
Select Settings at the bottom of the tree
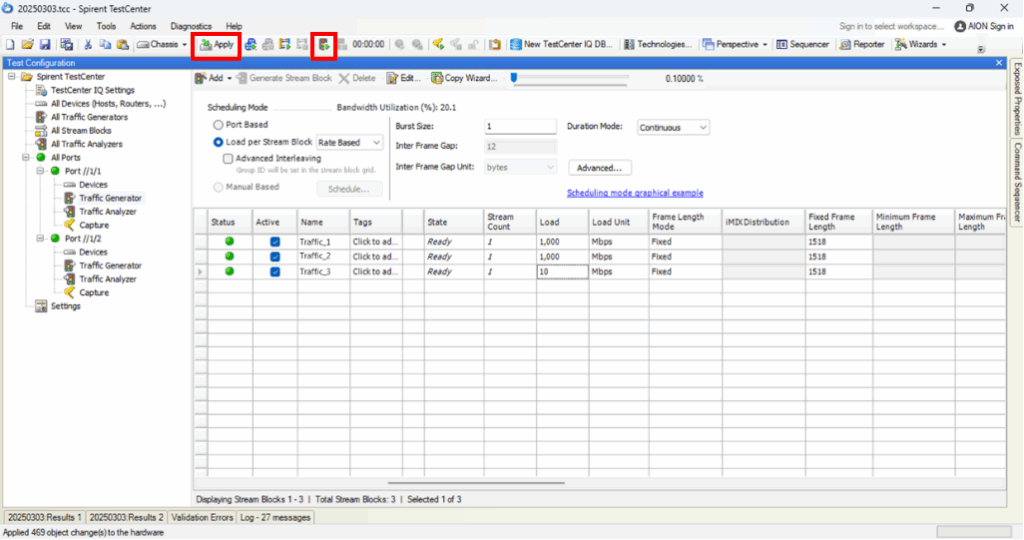pos(65,306)
